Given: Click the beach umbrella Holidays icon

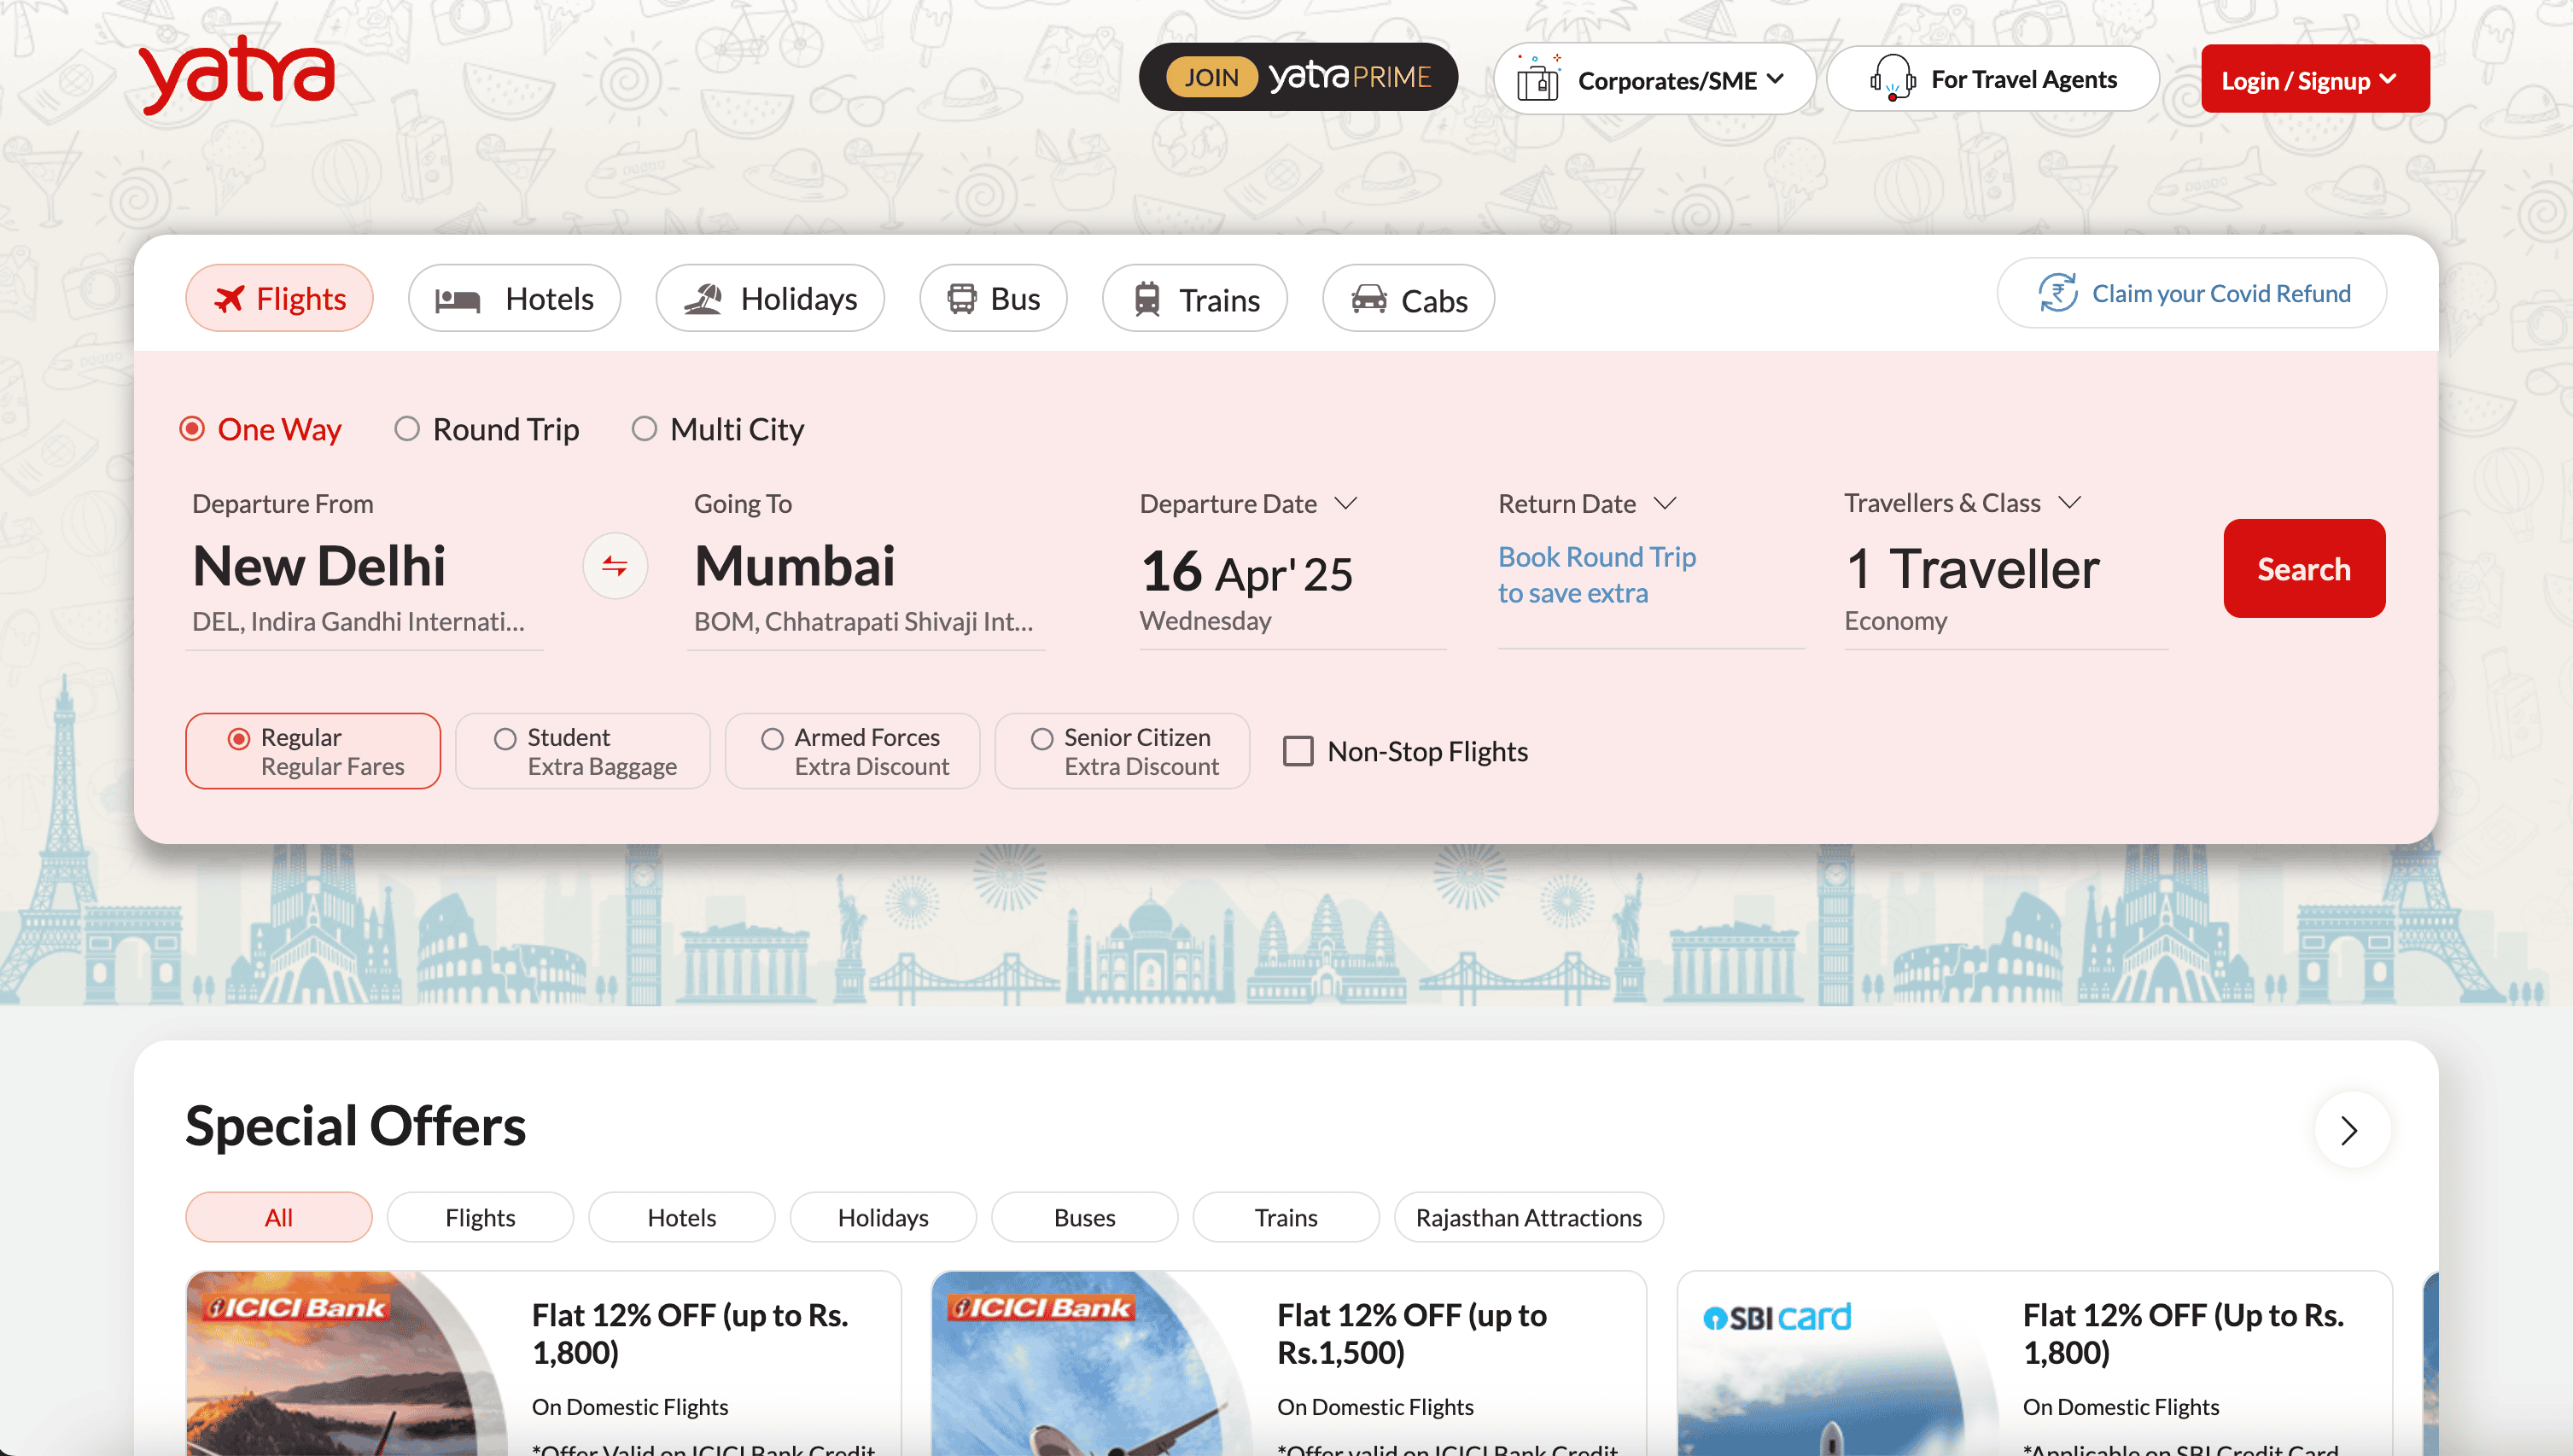Looking at the screenshot, I should 703,298.
